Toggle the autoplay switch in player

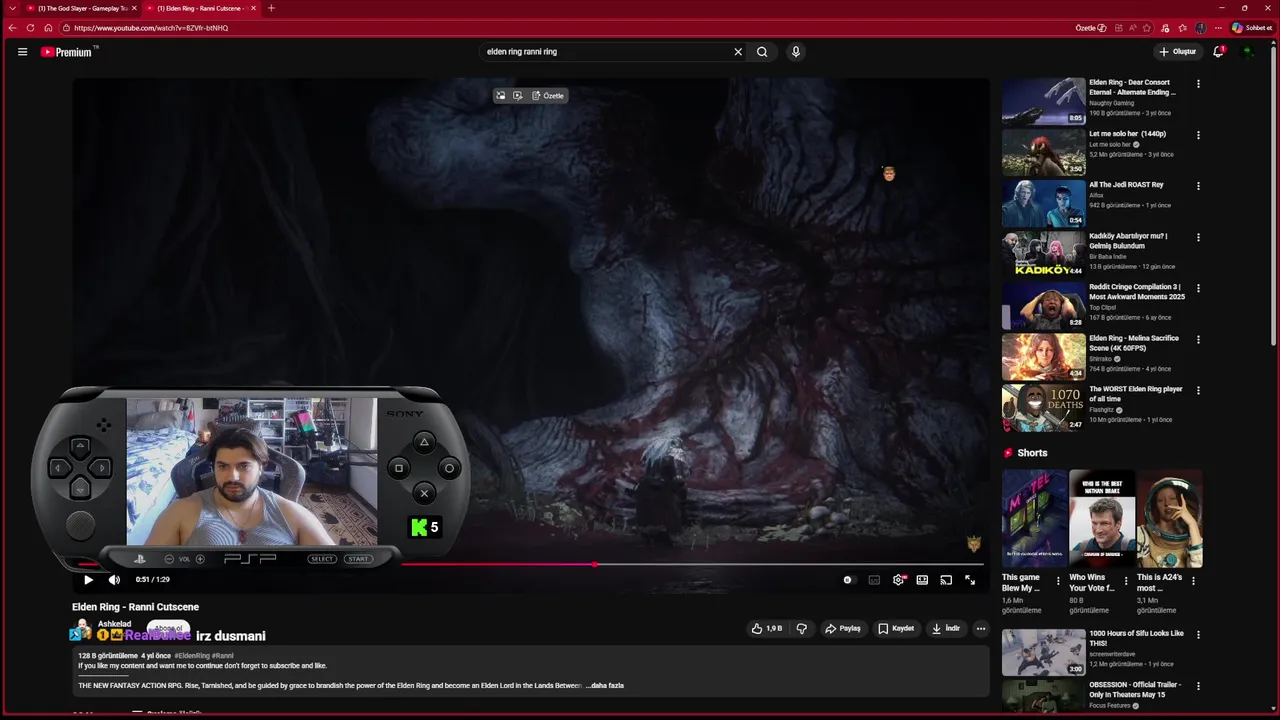(x=848, y=579)
